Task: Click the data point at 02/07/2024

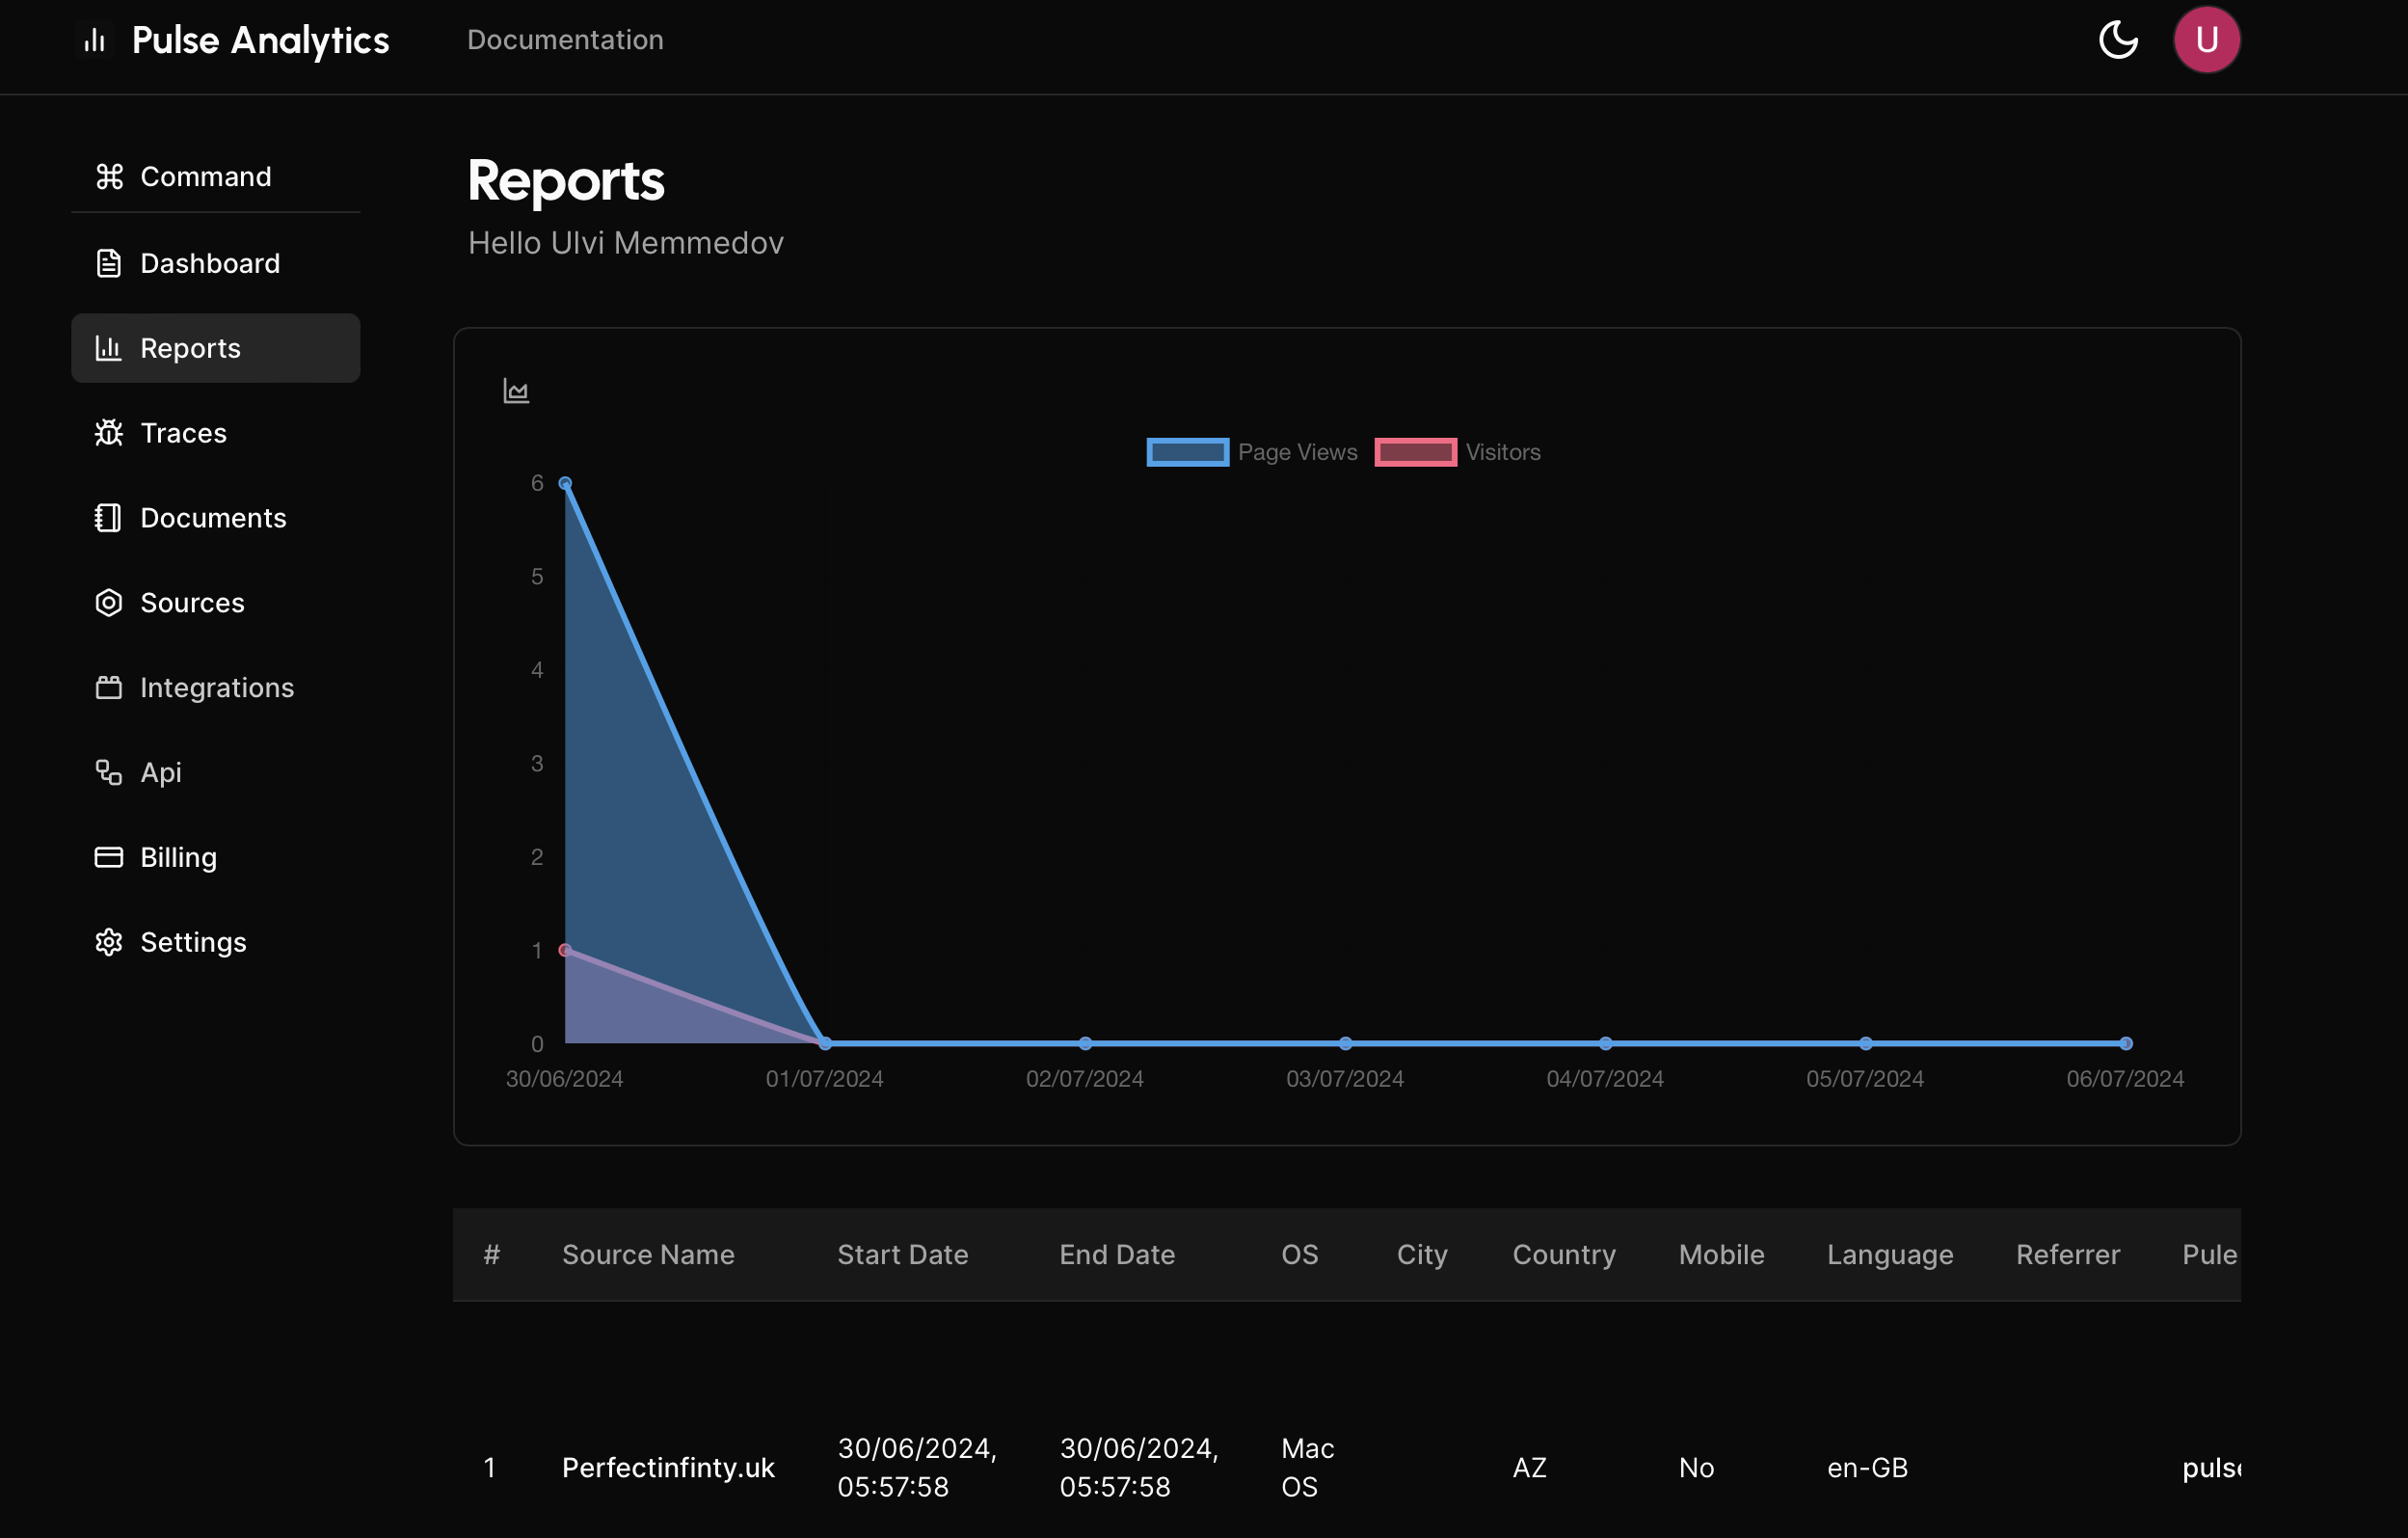Action: [1085, 1043]
